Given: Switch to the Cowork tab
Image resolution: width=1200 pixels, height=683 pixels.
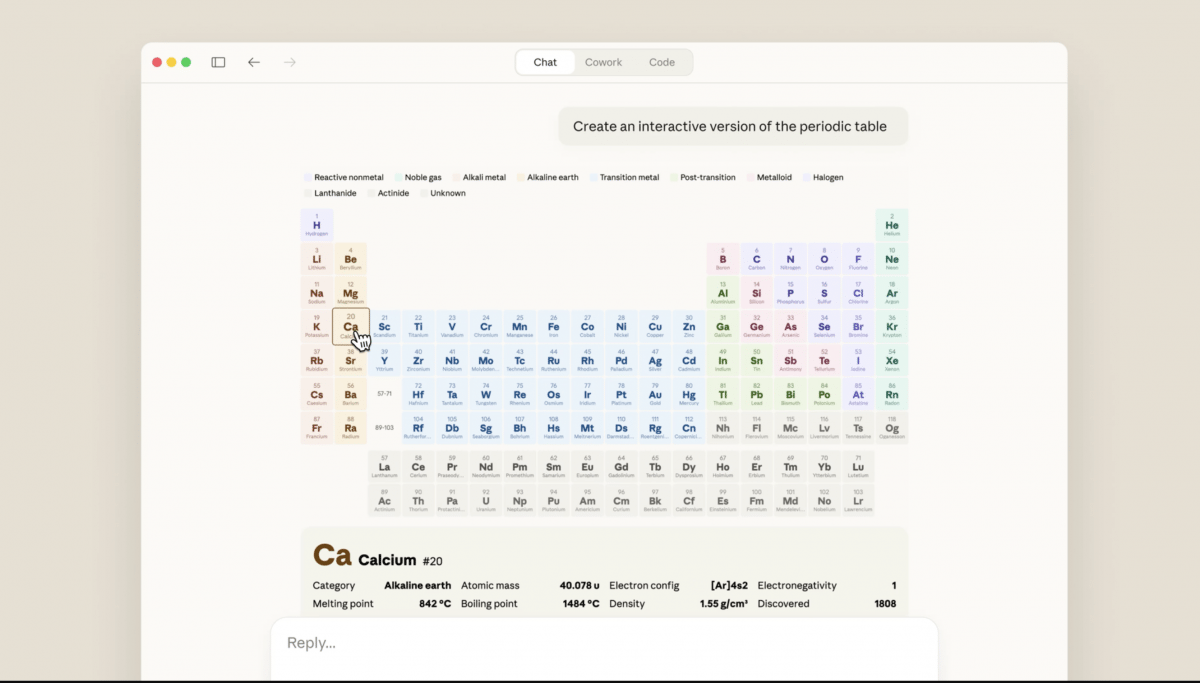Looking at the screenshot, I should pyautogui.click(x=603, y=62).
